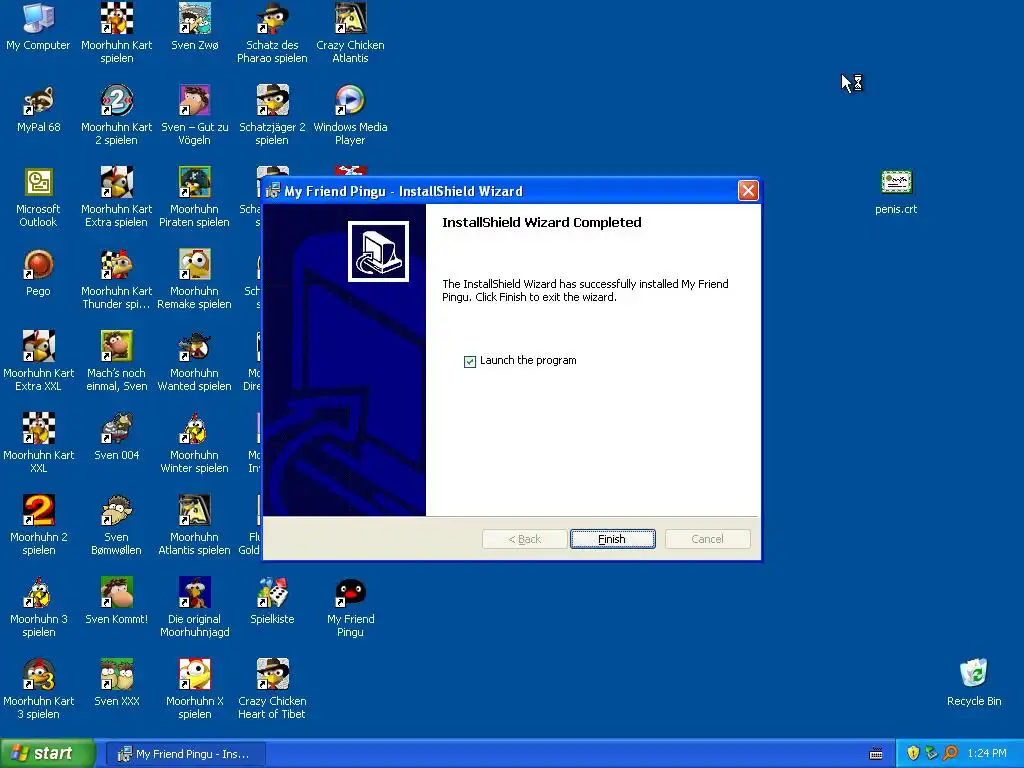Click the Pego desktop icon
Viewport: 1024px width, 768px height.
[x=38, y=272]
